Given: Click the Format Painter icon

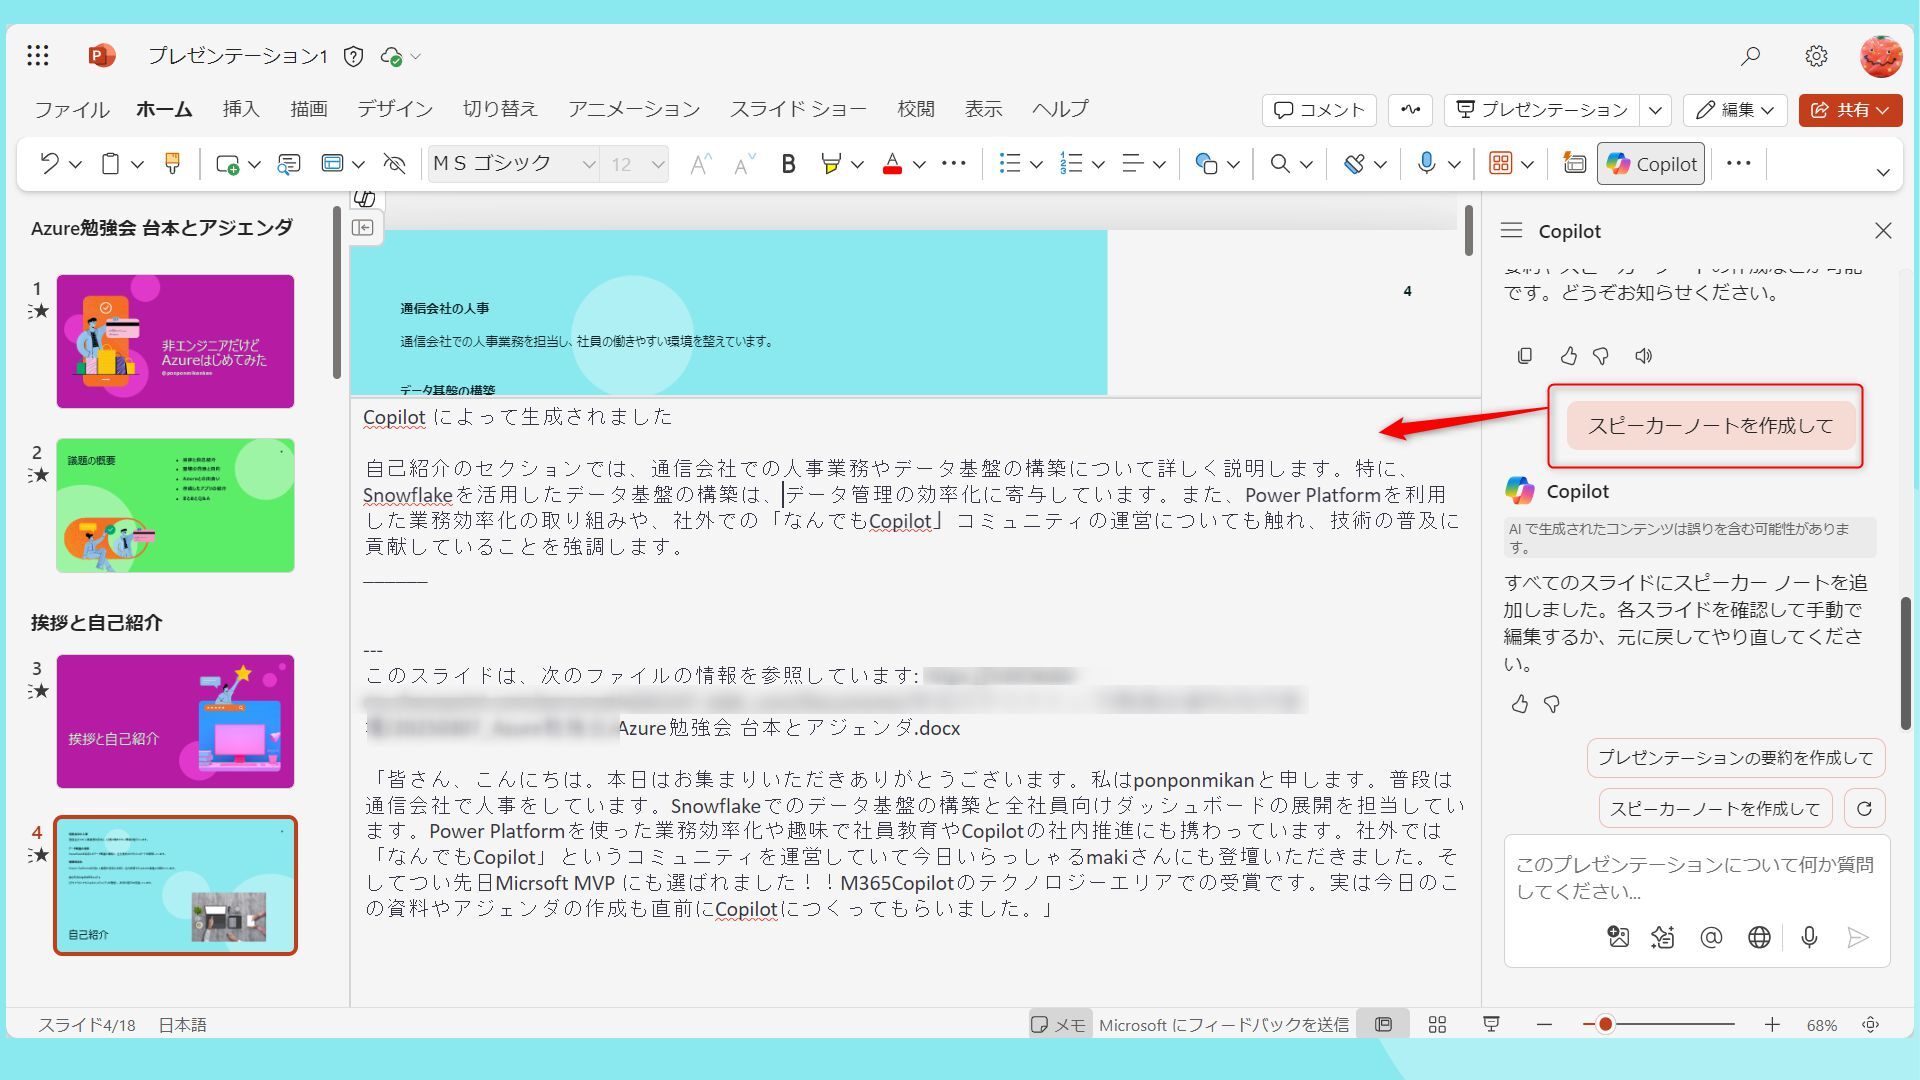Looking at the screenshot, I should [x=172, y=163].
